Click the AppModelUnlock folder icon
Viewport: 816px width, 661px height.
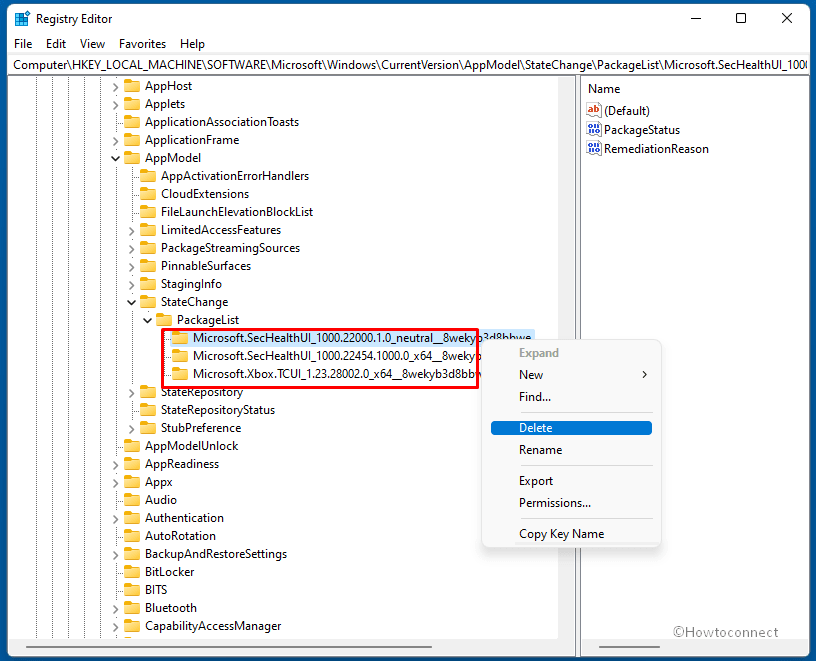click(x=132, y=446)
